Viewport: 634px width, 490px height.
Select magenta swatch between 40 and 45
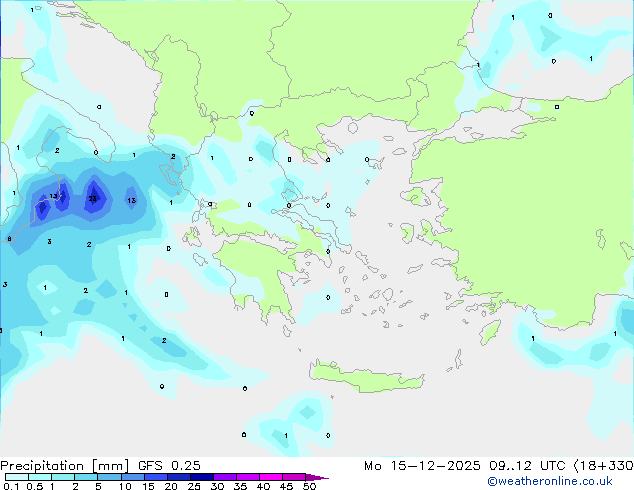click(x=271, y=477)
